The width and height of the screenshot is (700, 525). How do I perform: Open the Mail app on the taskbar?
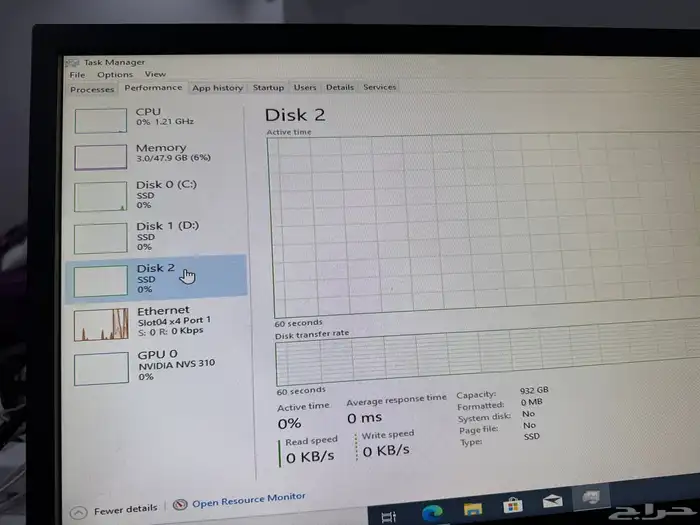552,501
